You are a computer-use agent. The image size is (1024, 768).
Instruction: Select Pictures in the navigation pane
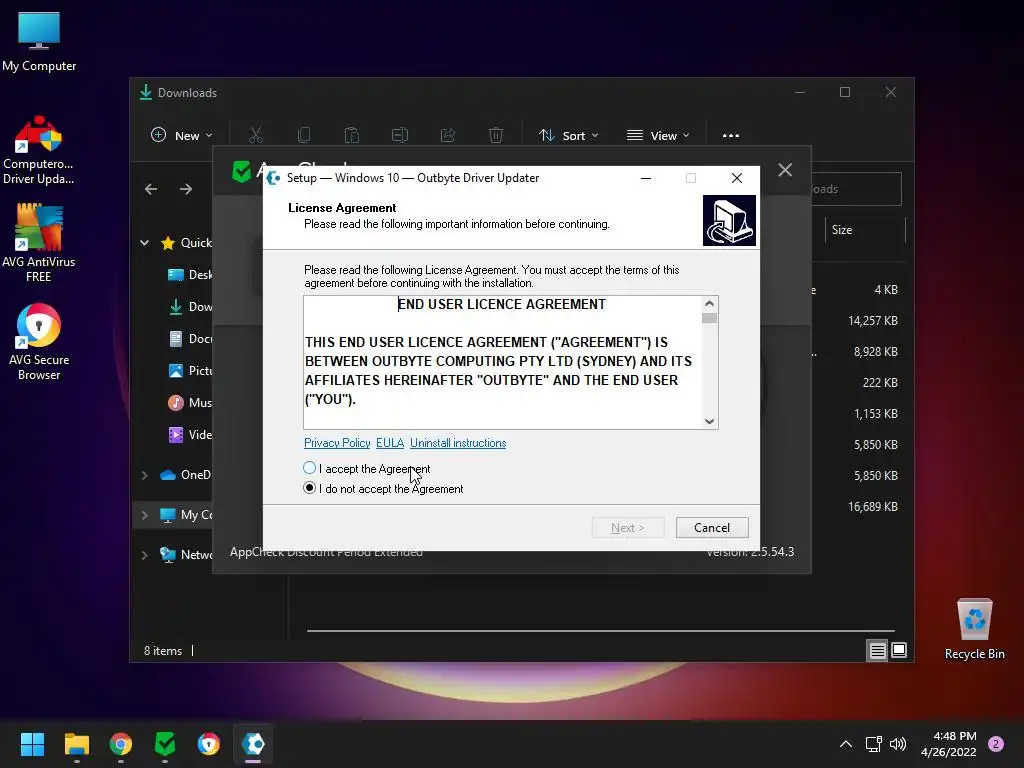pos(189,371)
